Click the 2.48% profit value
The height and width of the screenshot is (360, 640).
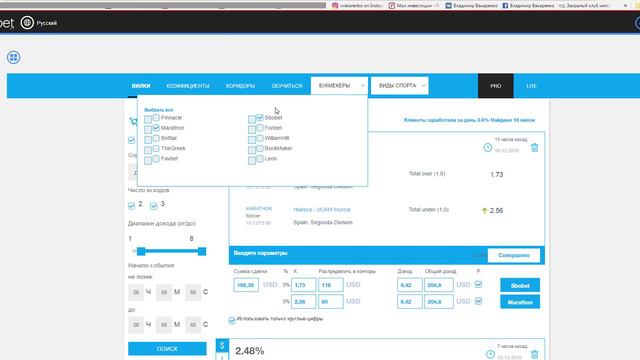250,351
